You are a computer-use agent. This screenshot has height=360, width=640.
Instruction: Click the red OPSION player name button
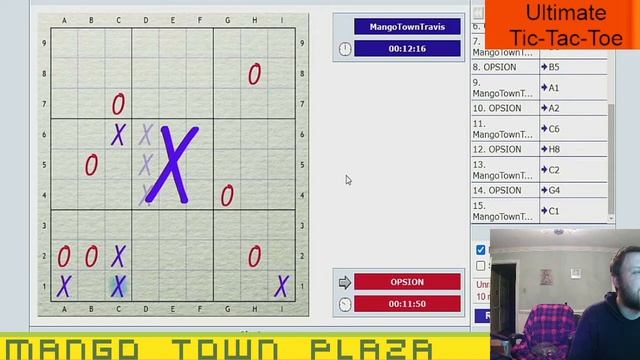point(407,282)
